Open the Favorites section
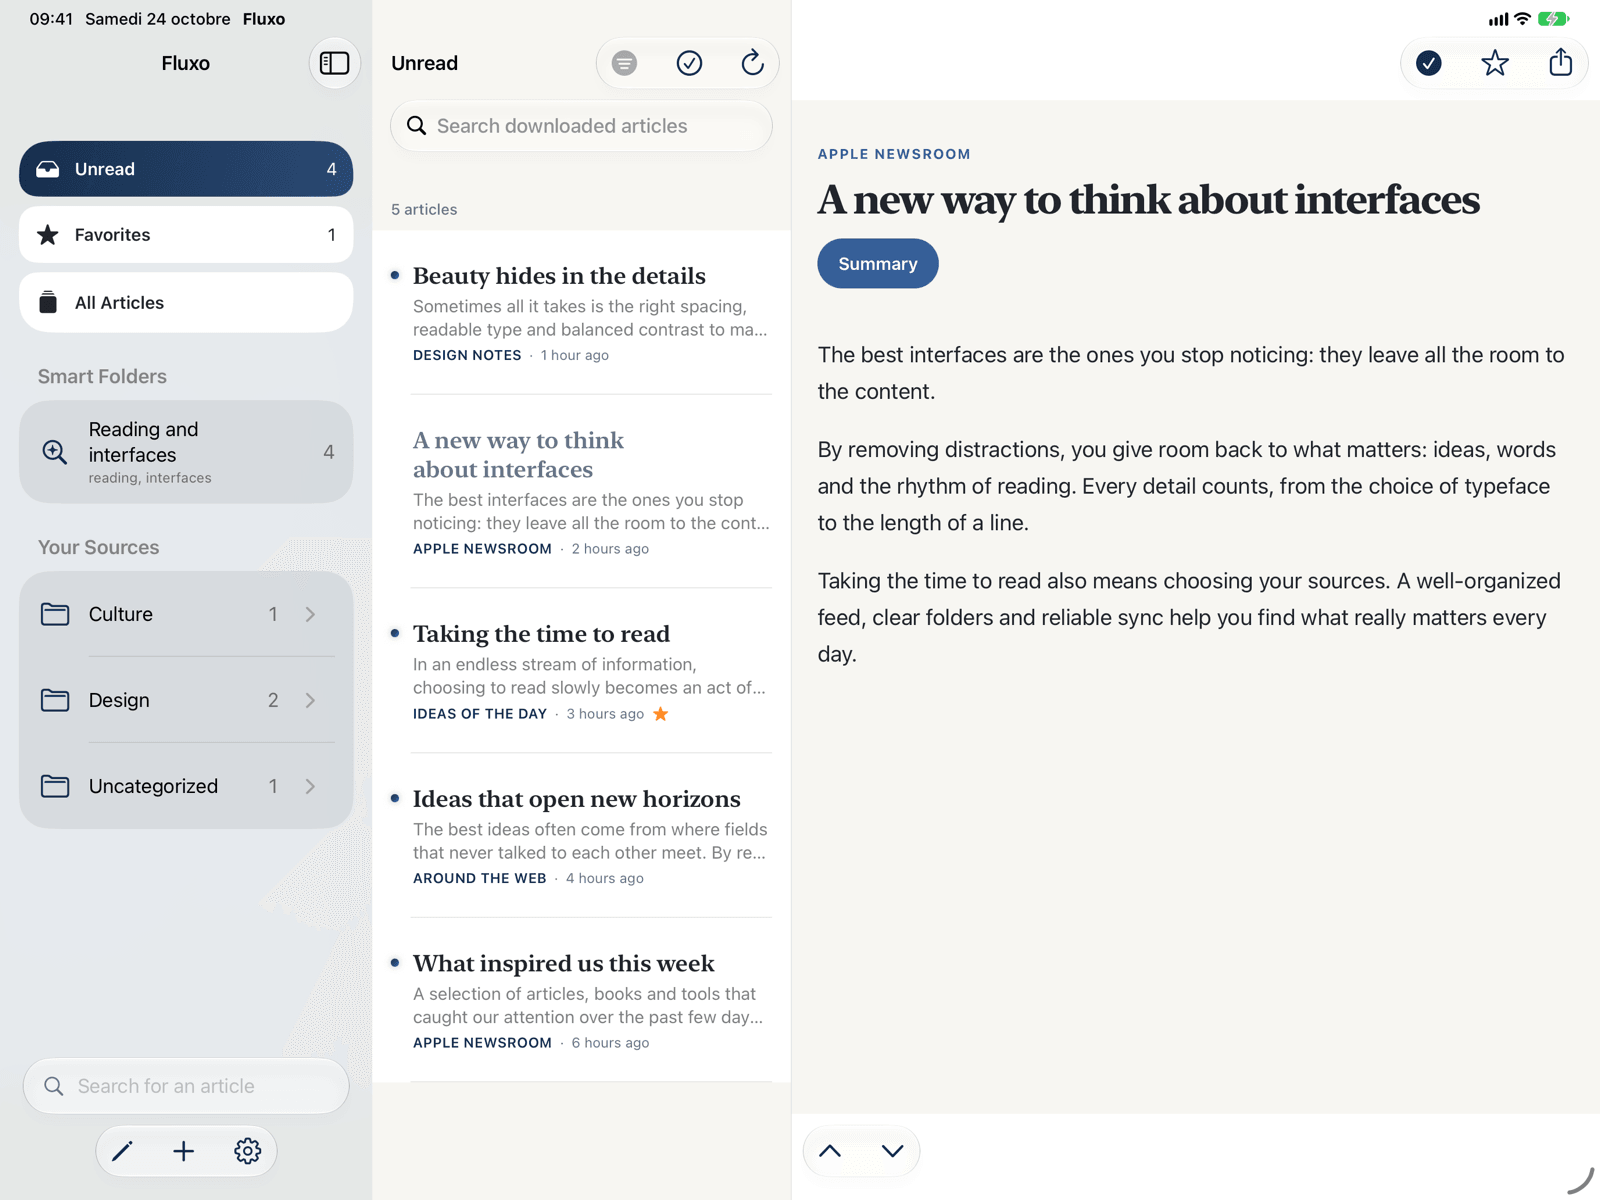1600x1200 pixels. coord(186,235)
